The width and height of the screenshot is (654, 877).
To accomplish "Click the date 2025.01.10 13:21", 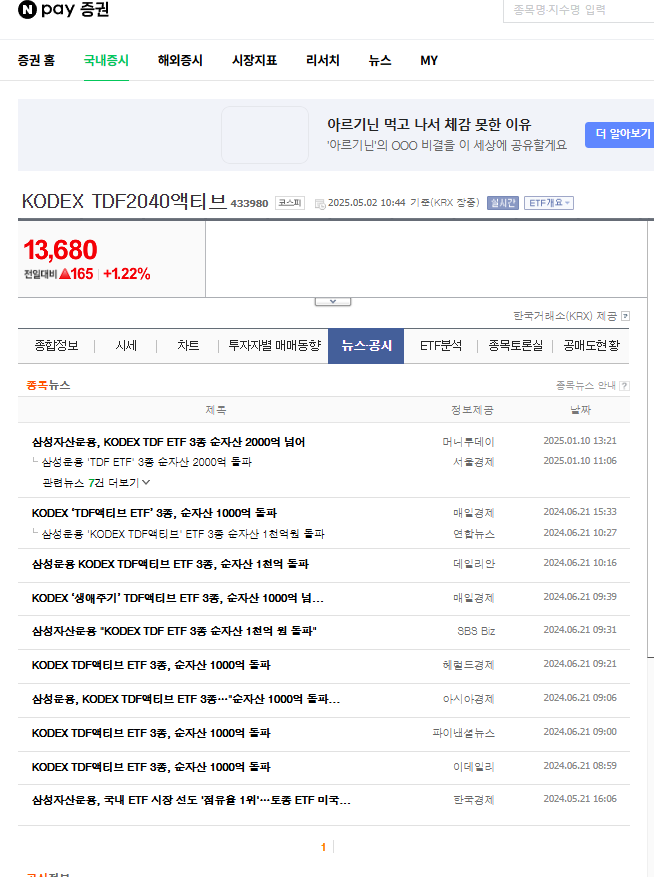I will [580, 441].
